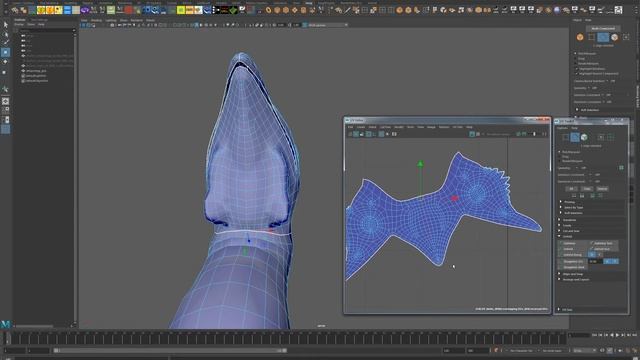The image size is (640, 360).
Task: Select the Paint Selection tool in the toolbox
Action: tap(5, 43)
